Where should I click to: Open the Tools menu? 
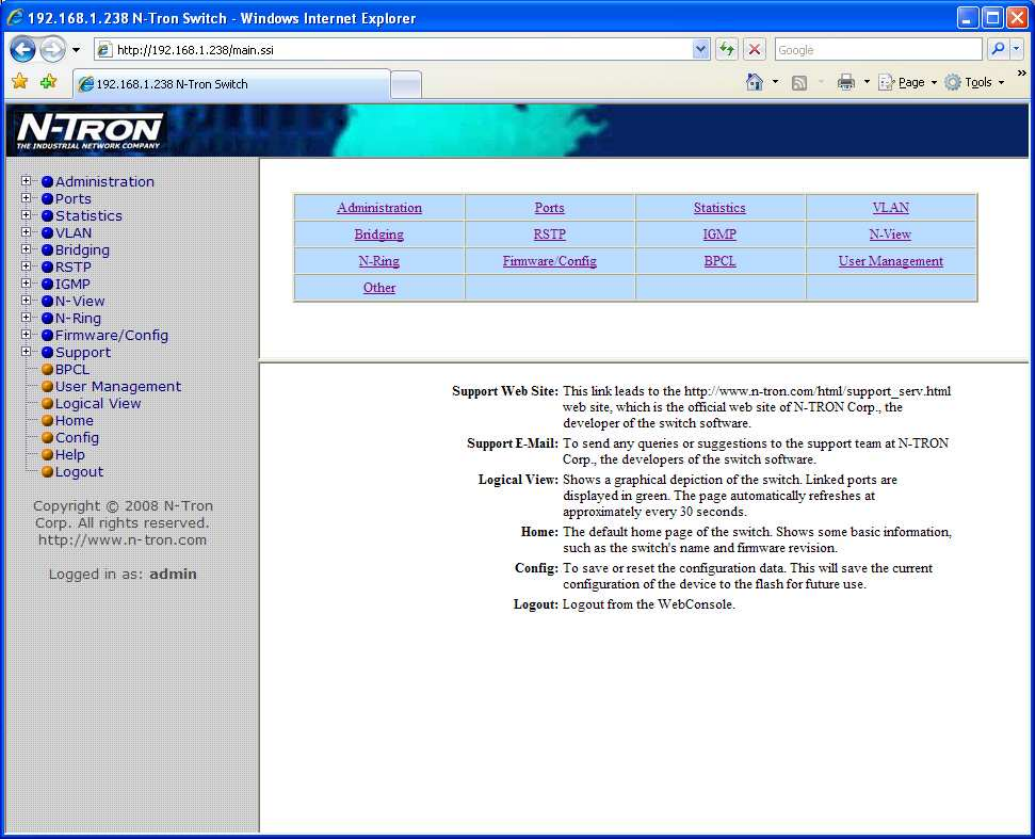coord(975,83)
